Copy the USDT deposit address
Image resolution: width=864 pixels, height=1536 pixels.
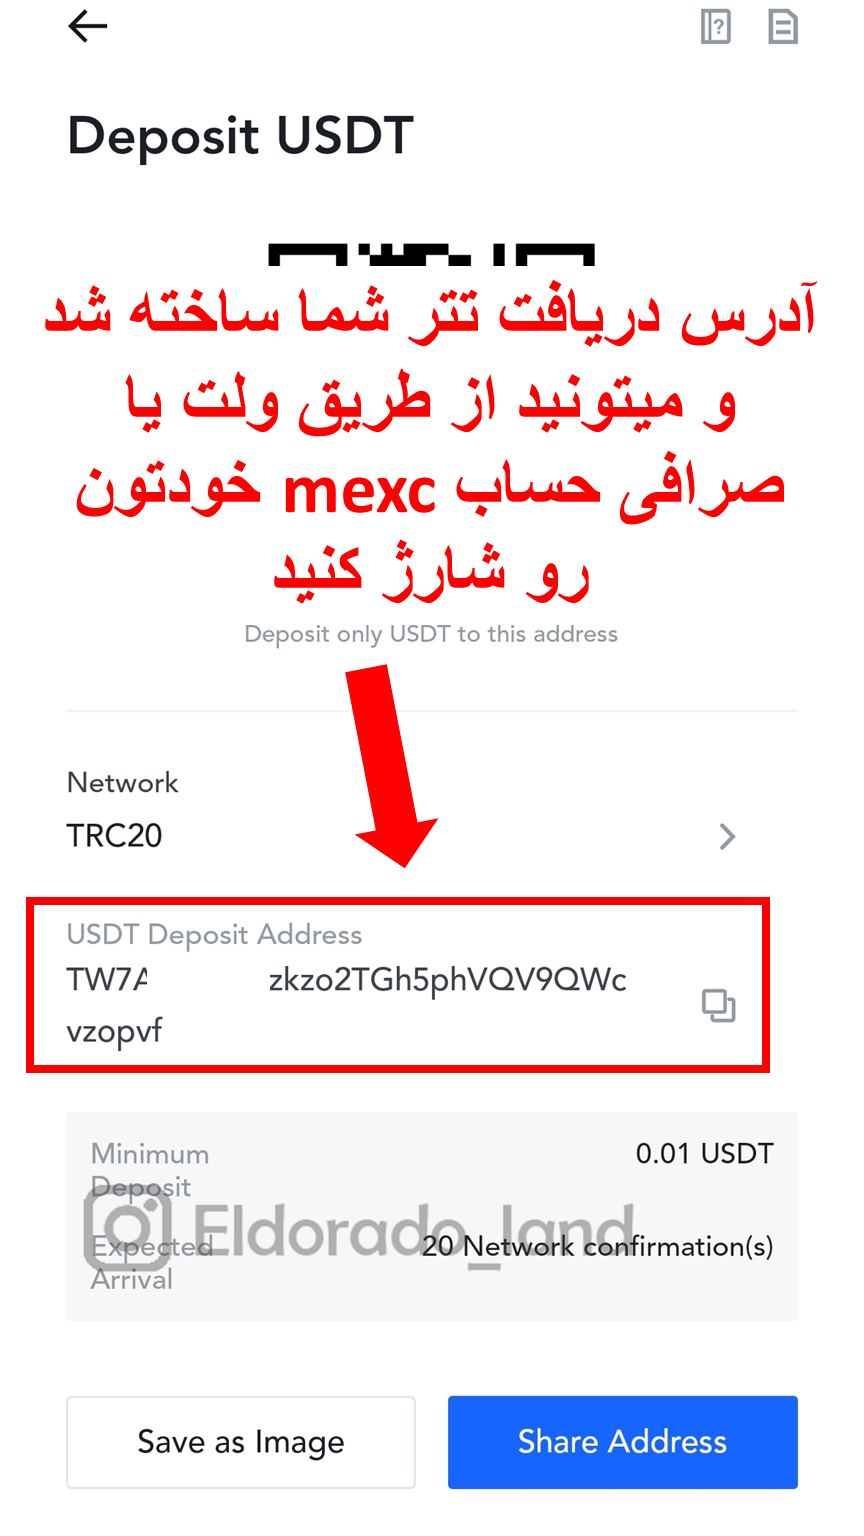718,1005
